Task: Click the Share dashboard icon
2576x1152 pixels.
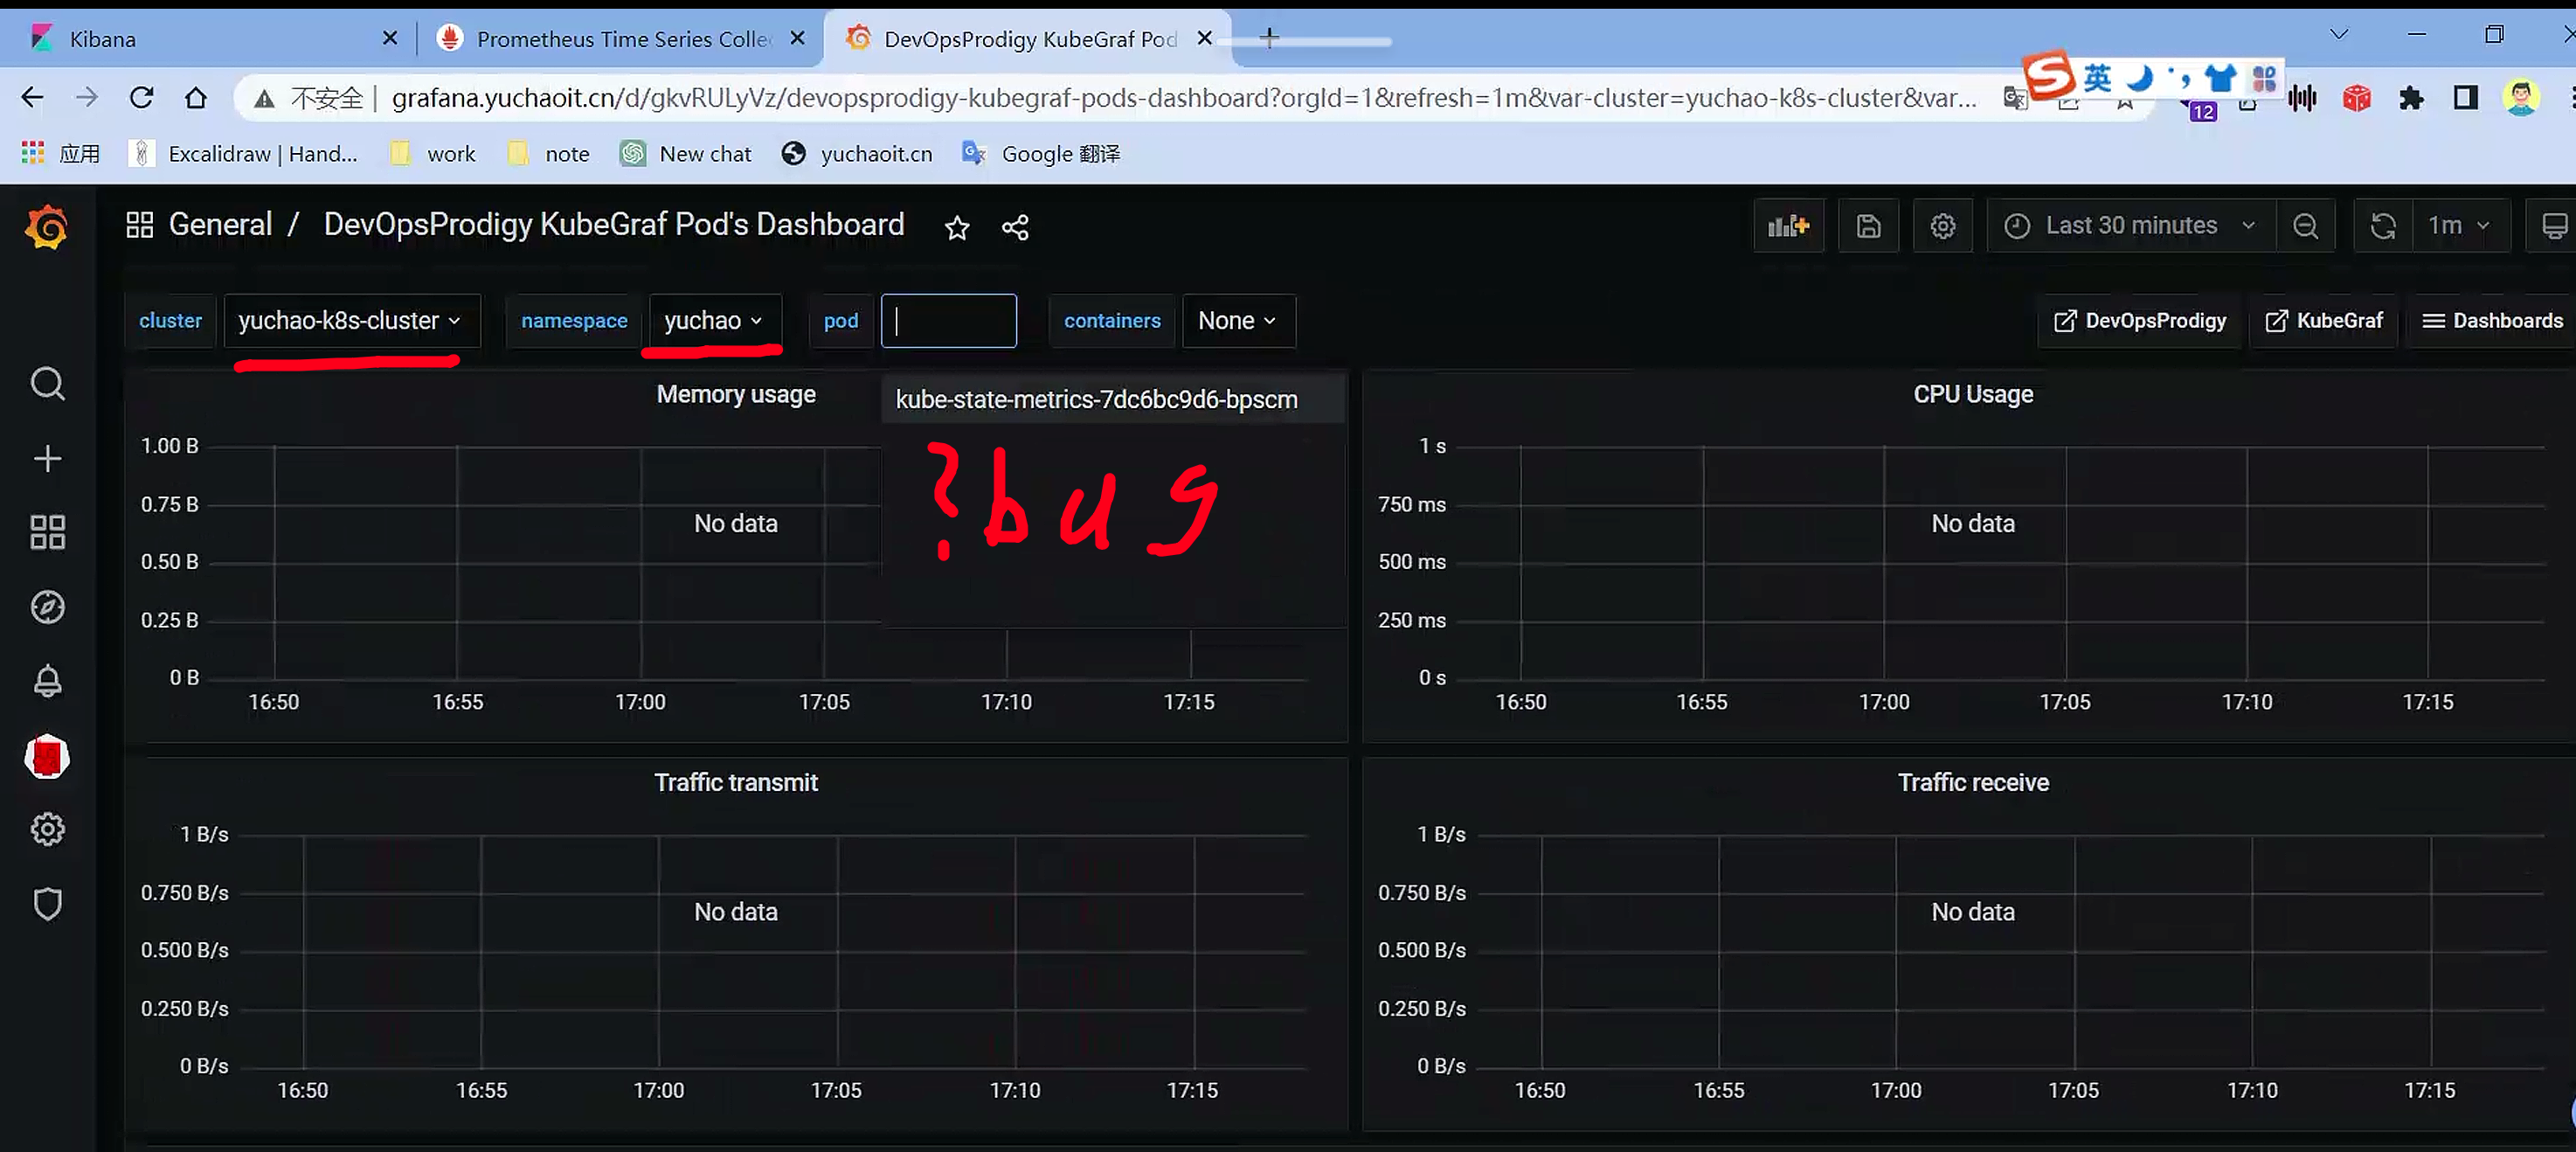Action: click(1015, 228)
